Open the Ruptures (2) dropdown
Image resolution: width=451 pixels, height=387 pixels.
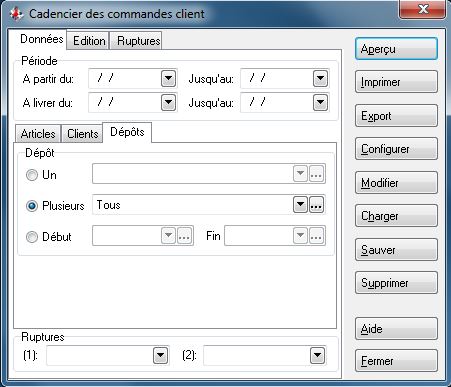tap(317, 356)
